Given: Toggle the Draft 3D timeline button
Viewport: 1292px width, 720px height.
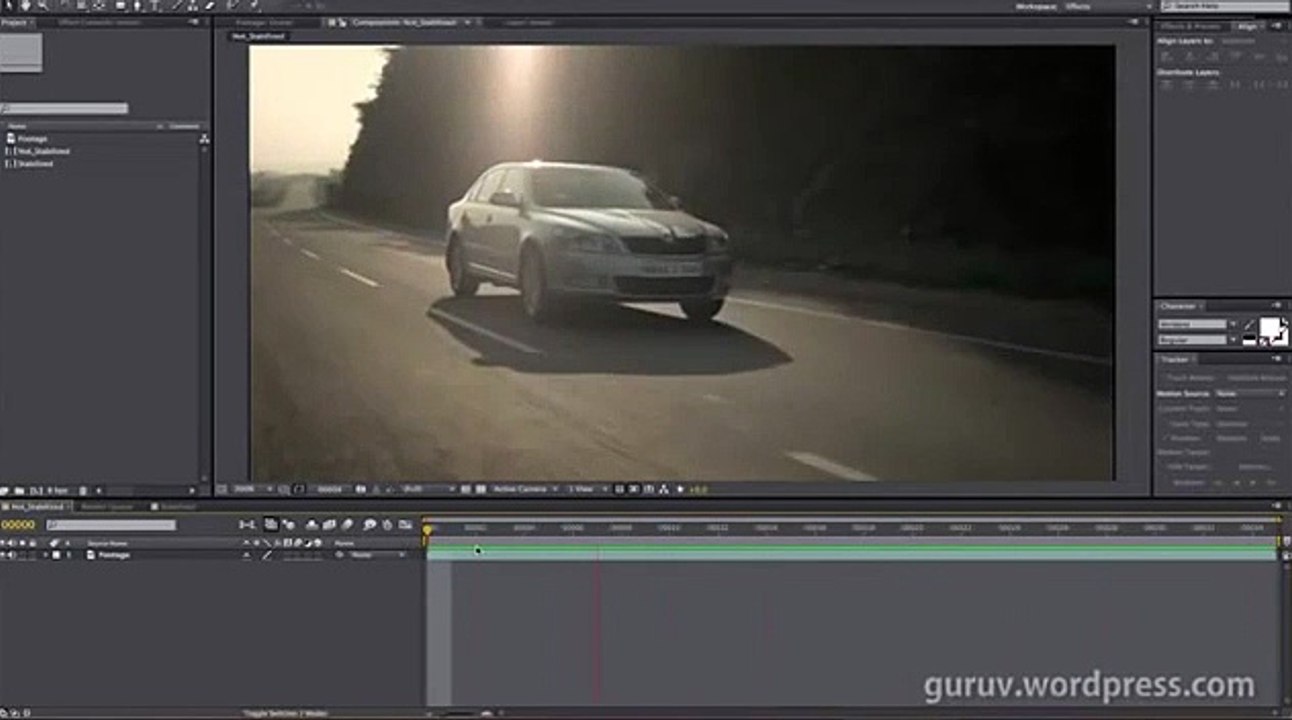Looking at the screenshot, I should pos(290,524).
